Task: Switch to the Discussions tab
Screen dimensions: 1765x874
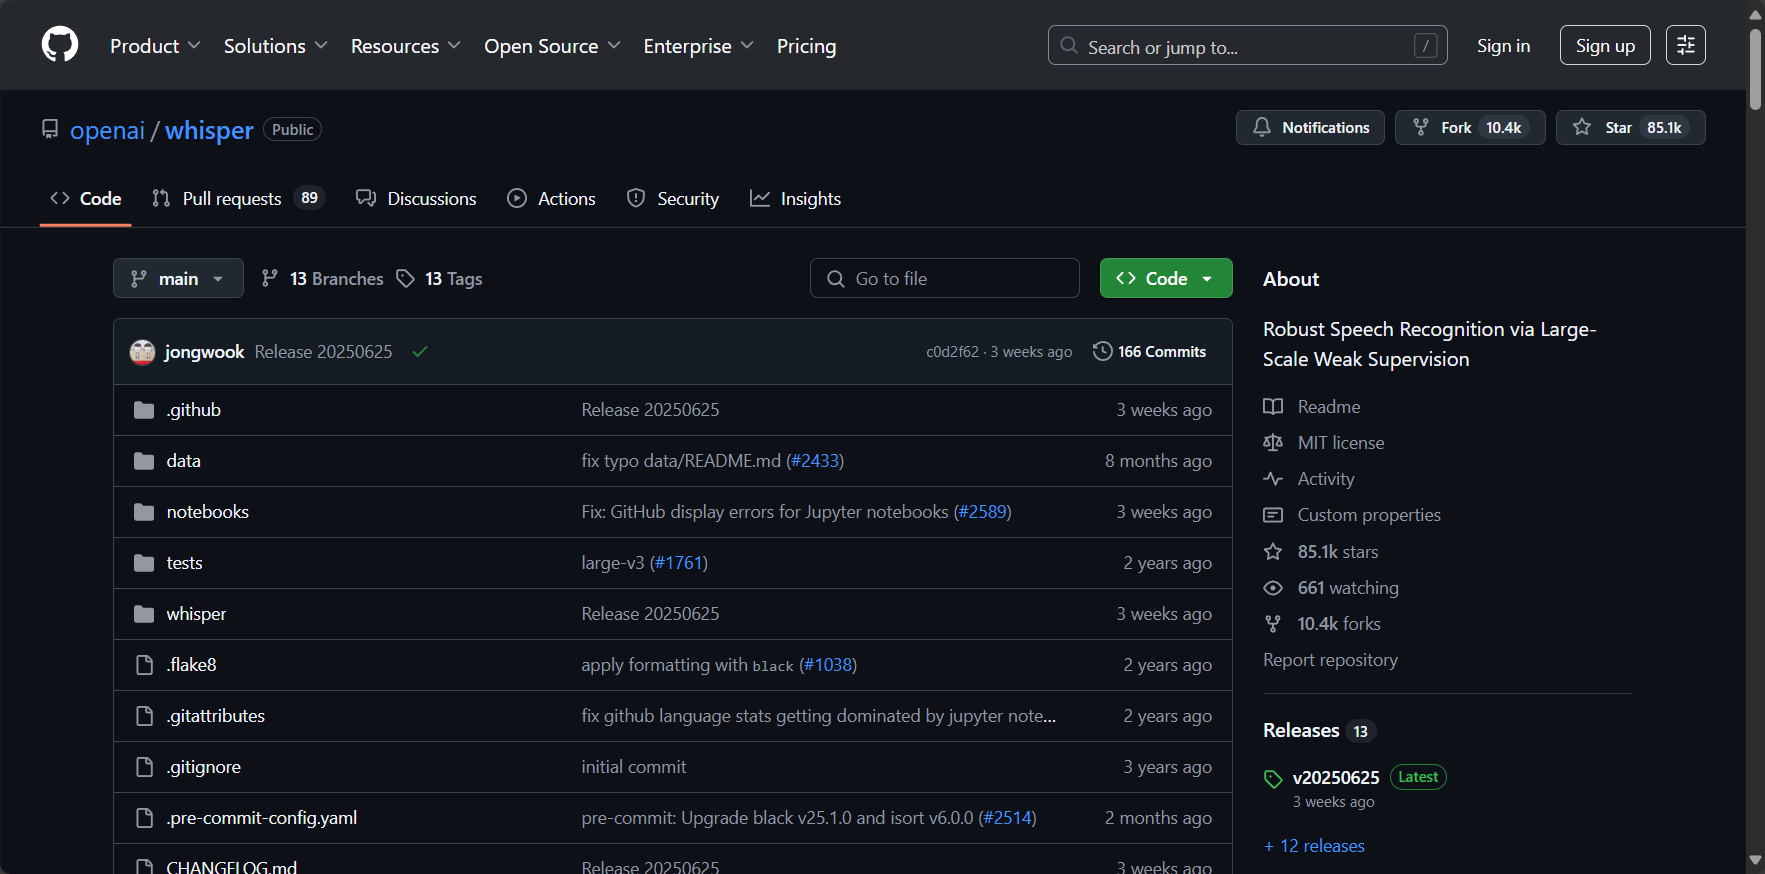Action: 416,198
